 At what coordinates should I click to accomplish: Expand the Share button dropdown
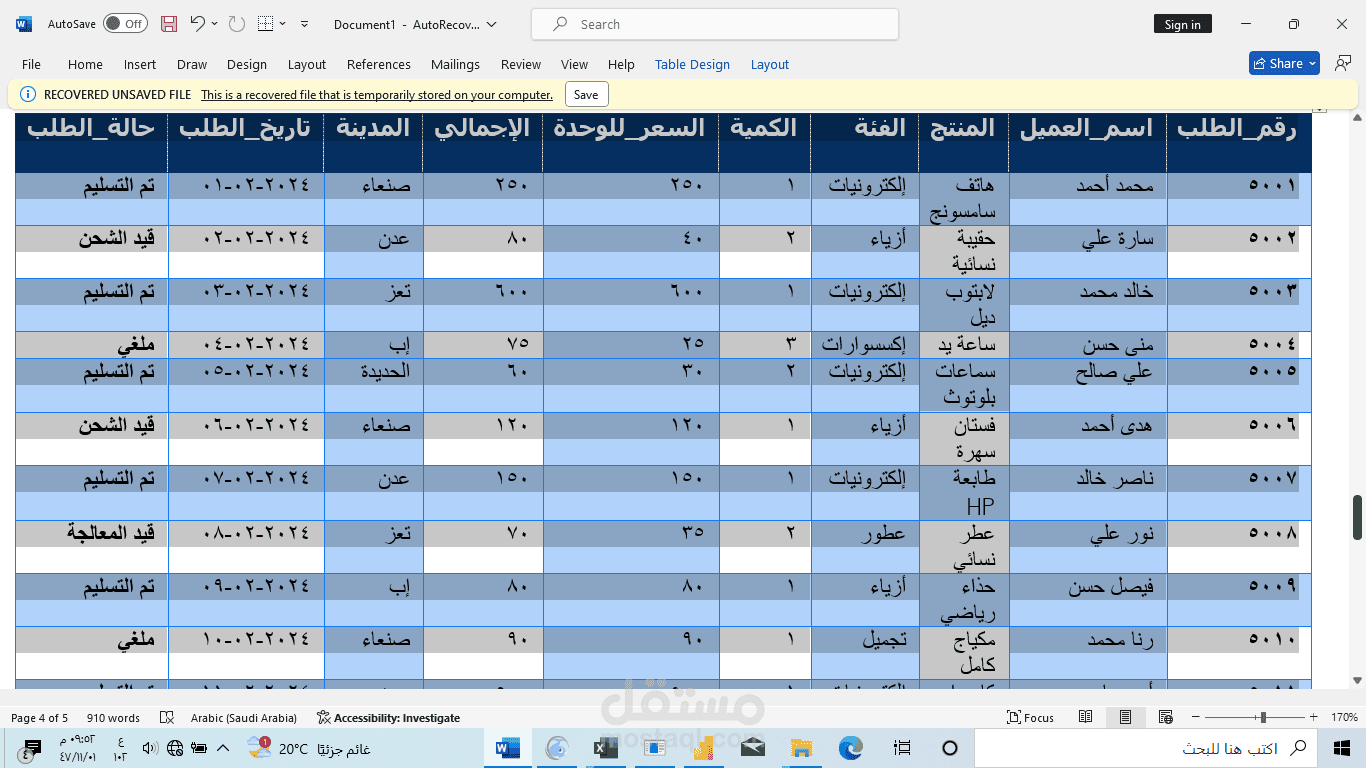1313,63
